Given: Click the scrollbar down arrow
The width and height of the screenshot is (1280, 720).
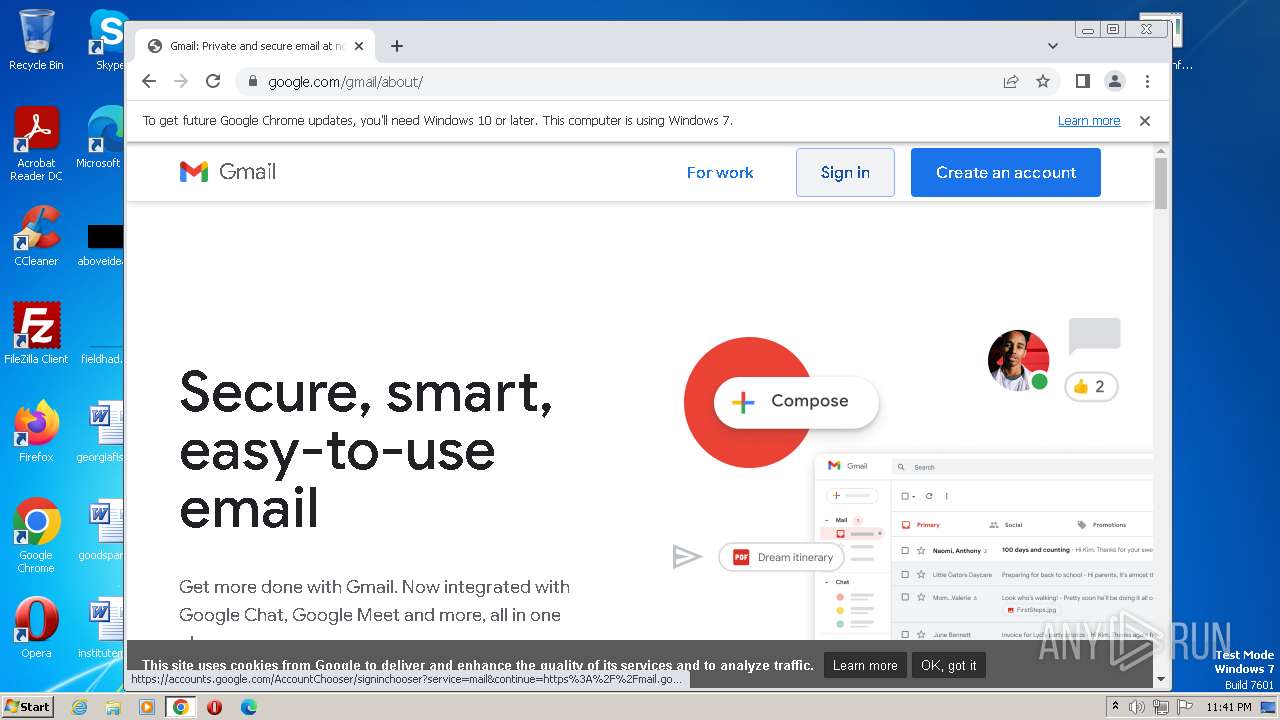Looking at the screenshot, I should (1161, 680).
